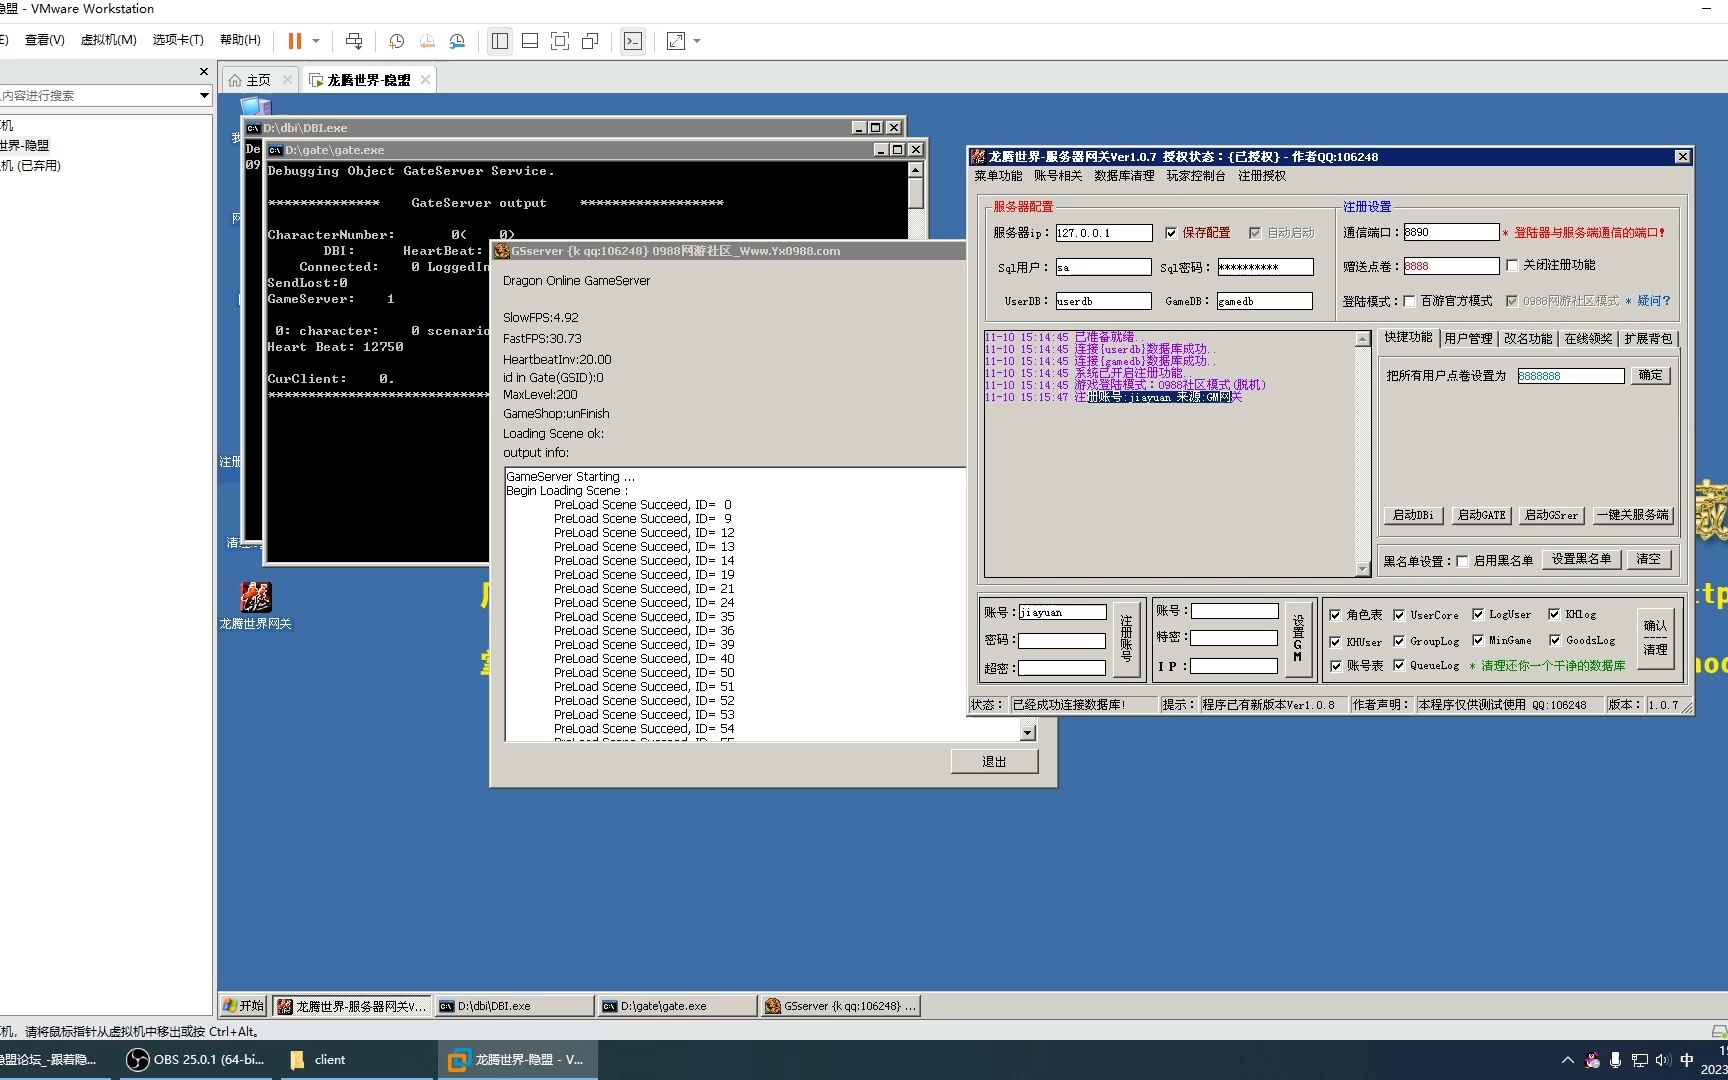Toggle the library sidebar view icon
Screen dimensions: 1728x1080
(x=500, y=41)
